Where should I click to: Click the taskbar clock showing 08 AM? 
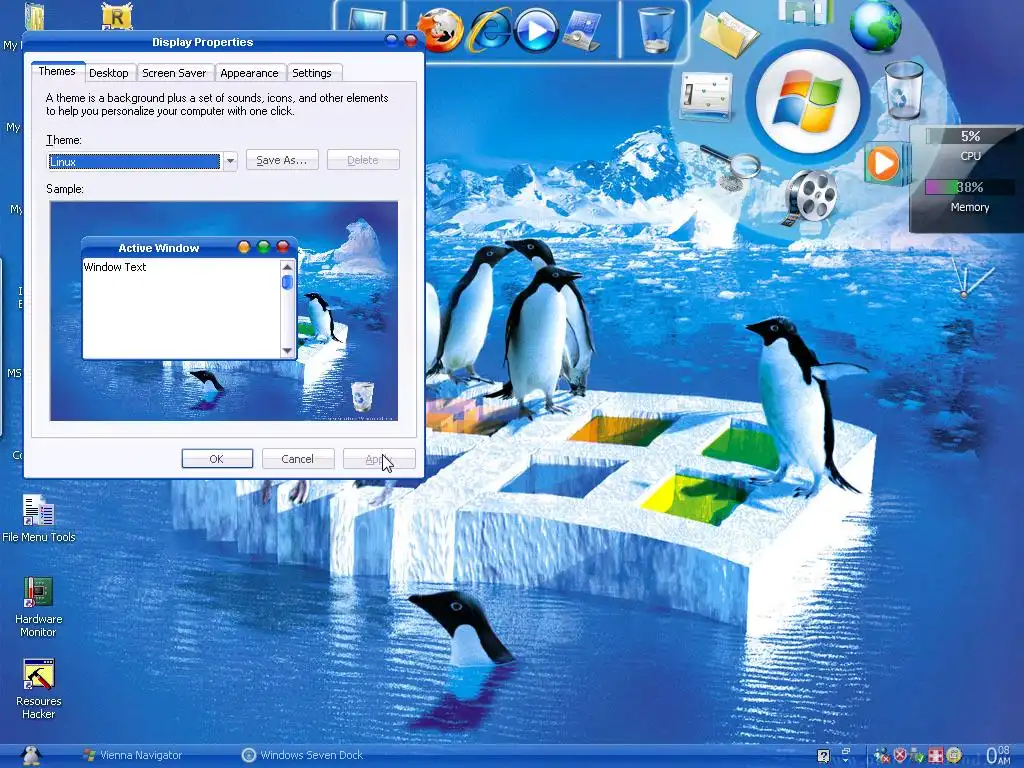click(998, 755)
